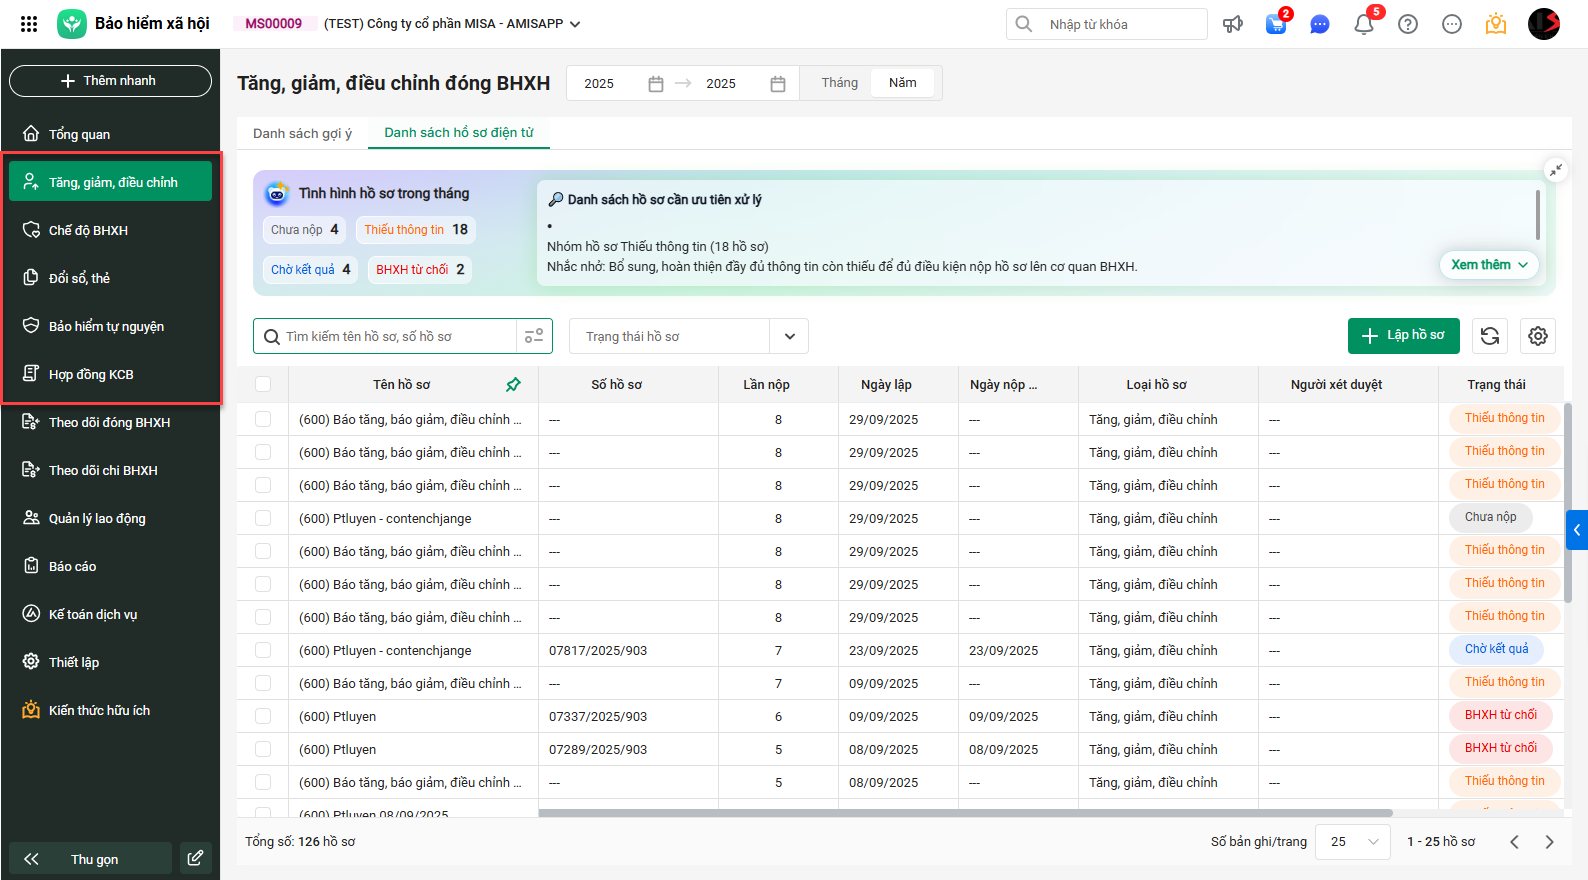The width and height of the screenshot is (1588, 880).
Task: Click the Lập hồ sơ button
Action: tap(1403, 336)
